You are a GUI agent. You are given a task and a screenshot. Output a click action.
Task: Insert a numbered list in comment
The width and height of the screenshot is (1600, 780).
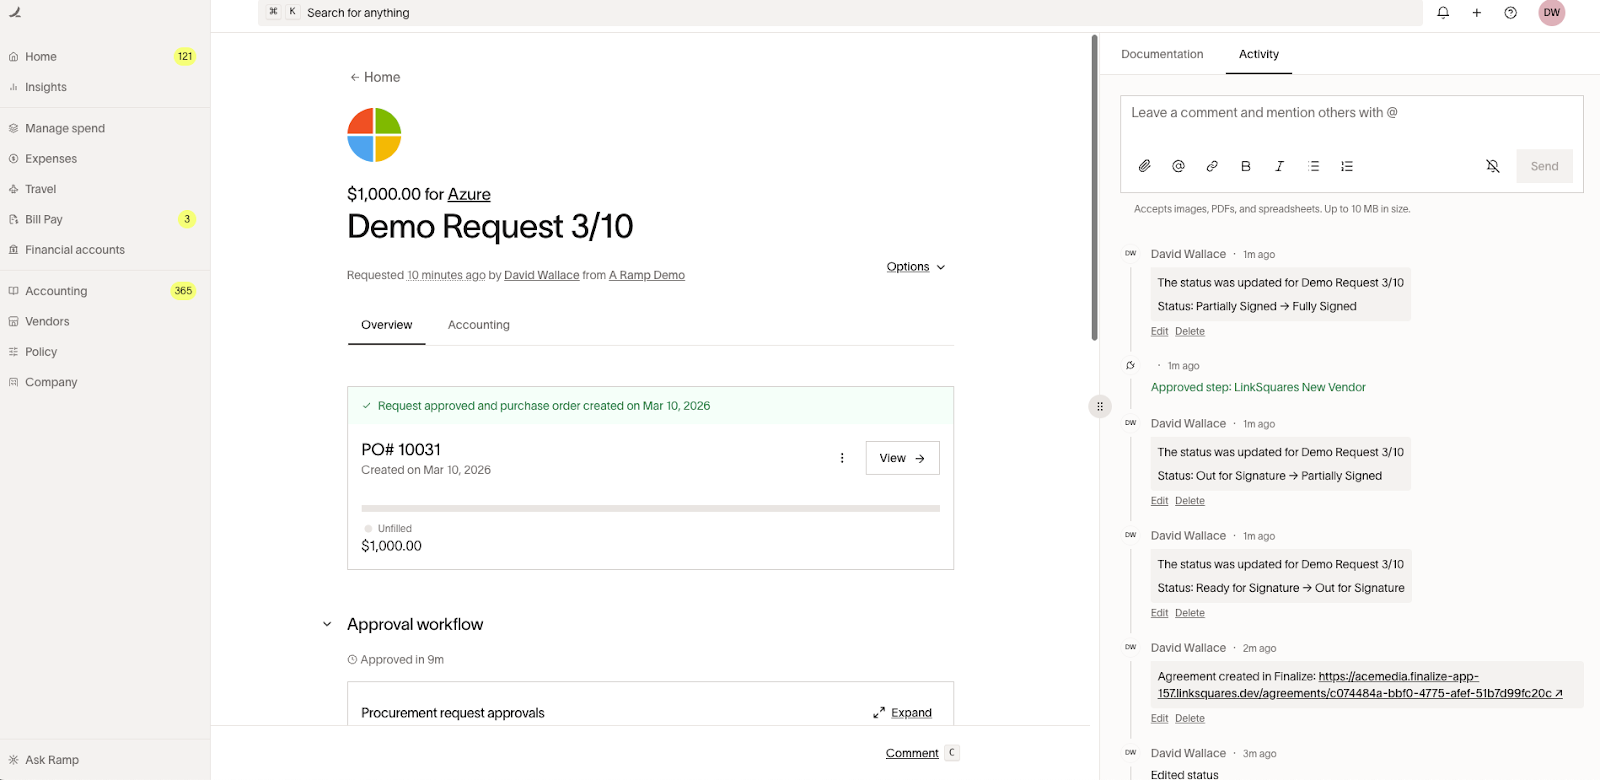click(1347, 166)
